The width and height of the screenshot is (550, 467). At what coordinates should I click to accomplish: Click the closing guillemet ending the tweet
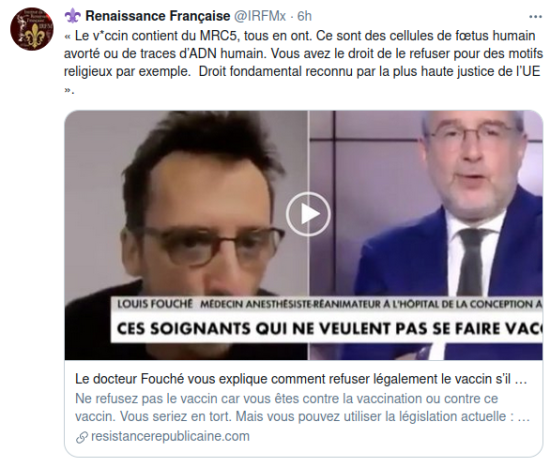pos(69,91)
